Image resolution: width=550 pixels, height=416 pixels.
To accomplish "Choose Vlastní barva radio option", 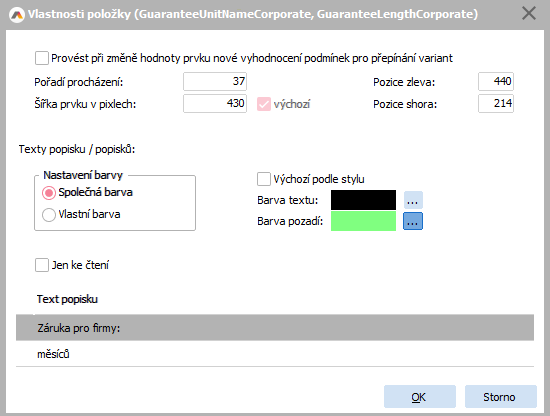I will click(49, 215).
